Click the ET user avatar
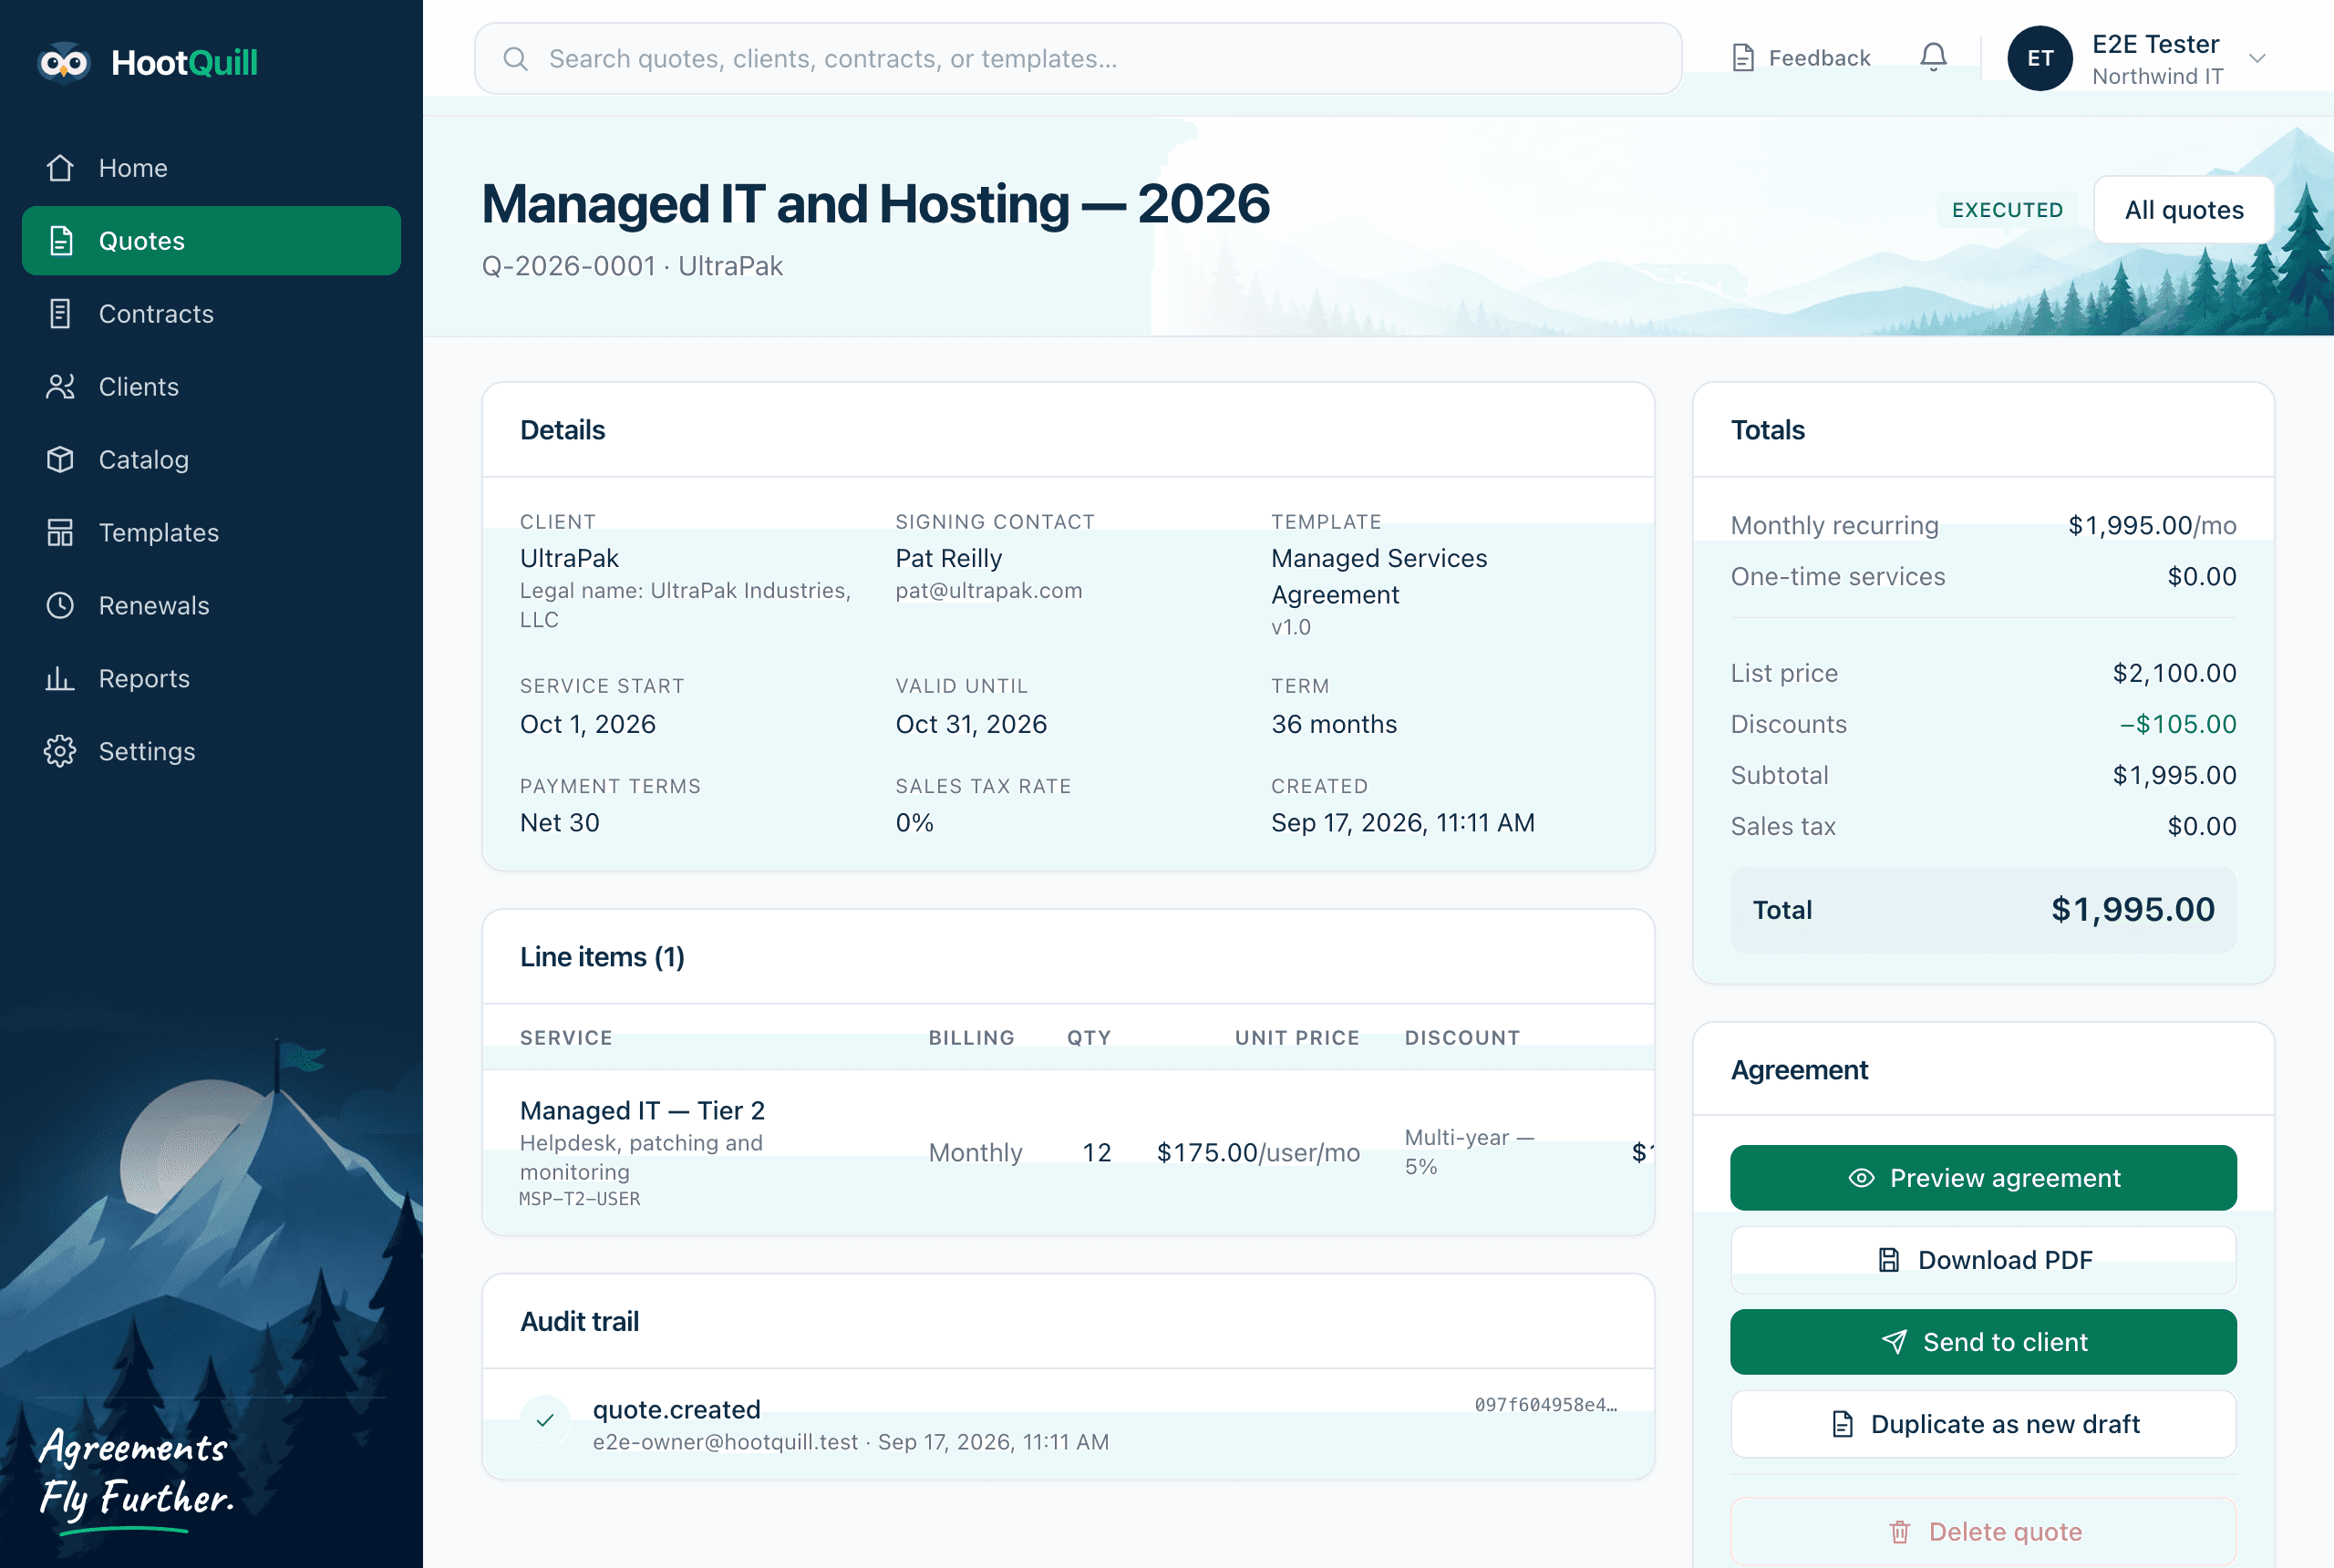This screenshot has height=1568, width=2334. pos(2040,59)
